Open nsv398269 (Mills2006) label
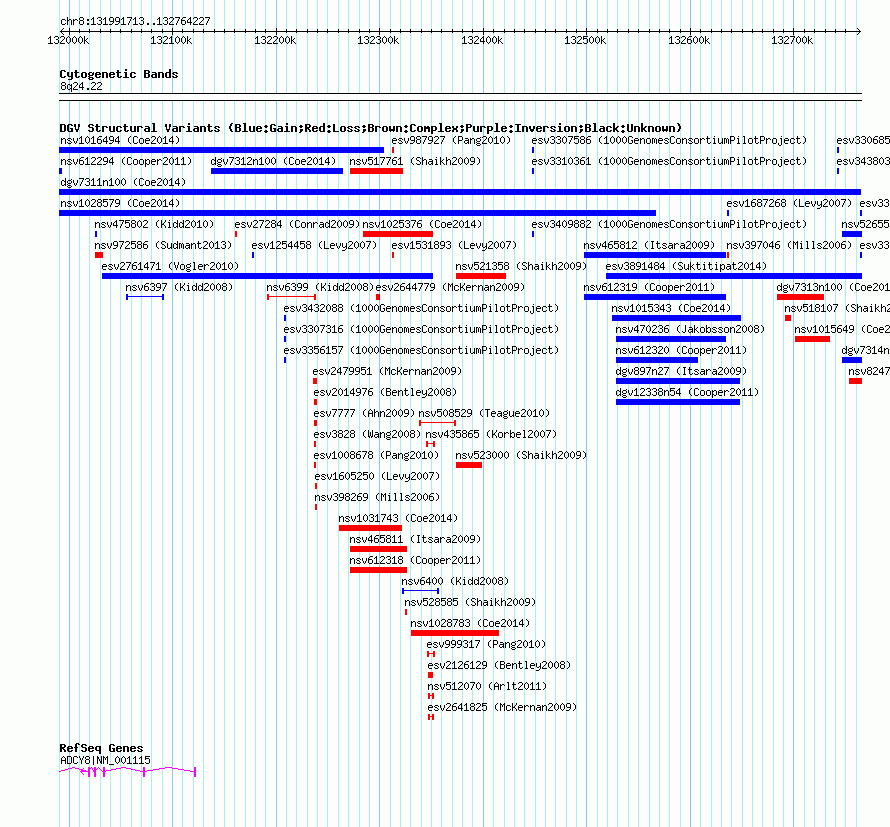The width and height of the screenshot is (890, 827). coord(377,497)
